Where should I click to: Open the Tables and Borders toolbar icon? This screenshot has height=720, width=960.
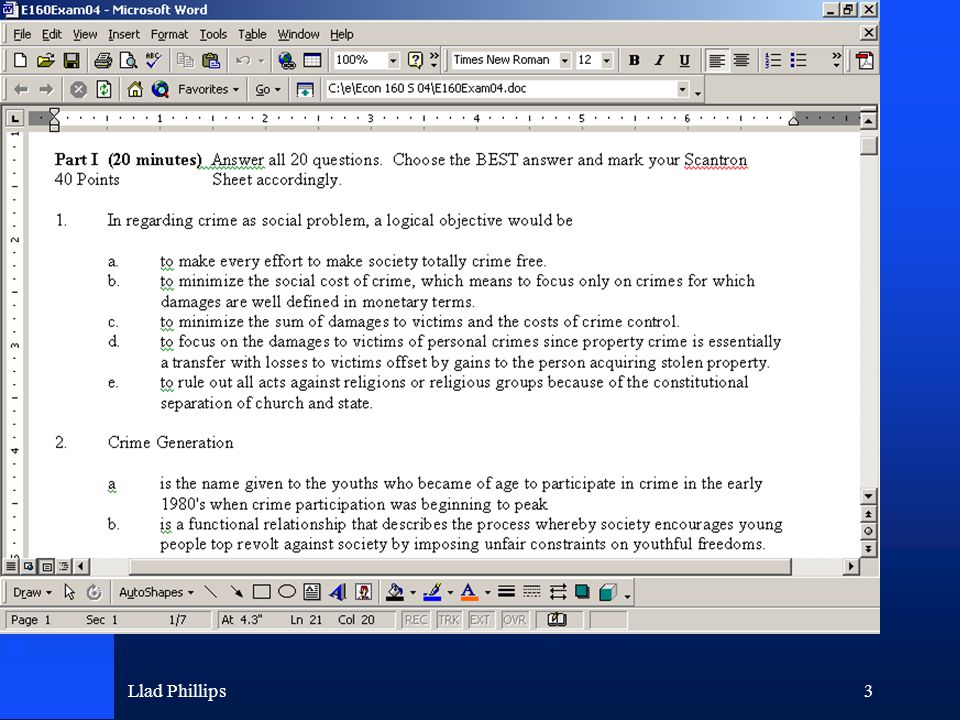[312, 60]
